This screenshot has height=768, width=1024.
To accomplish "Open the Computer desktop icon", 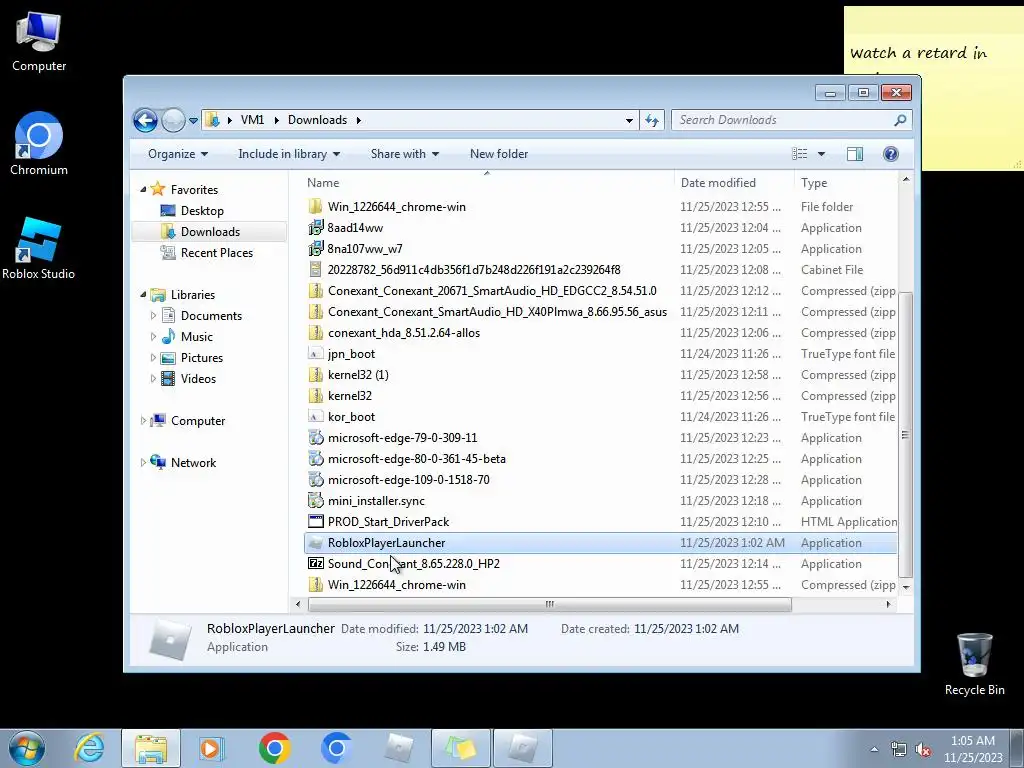I will pyautogui.click(x=39, y=42).
